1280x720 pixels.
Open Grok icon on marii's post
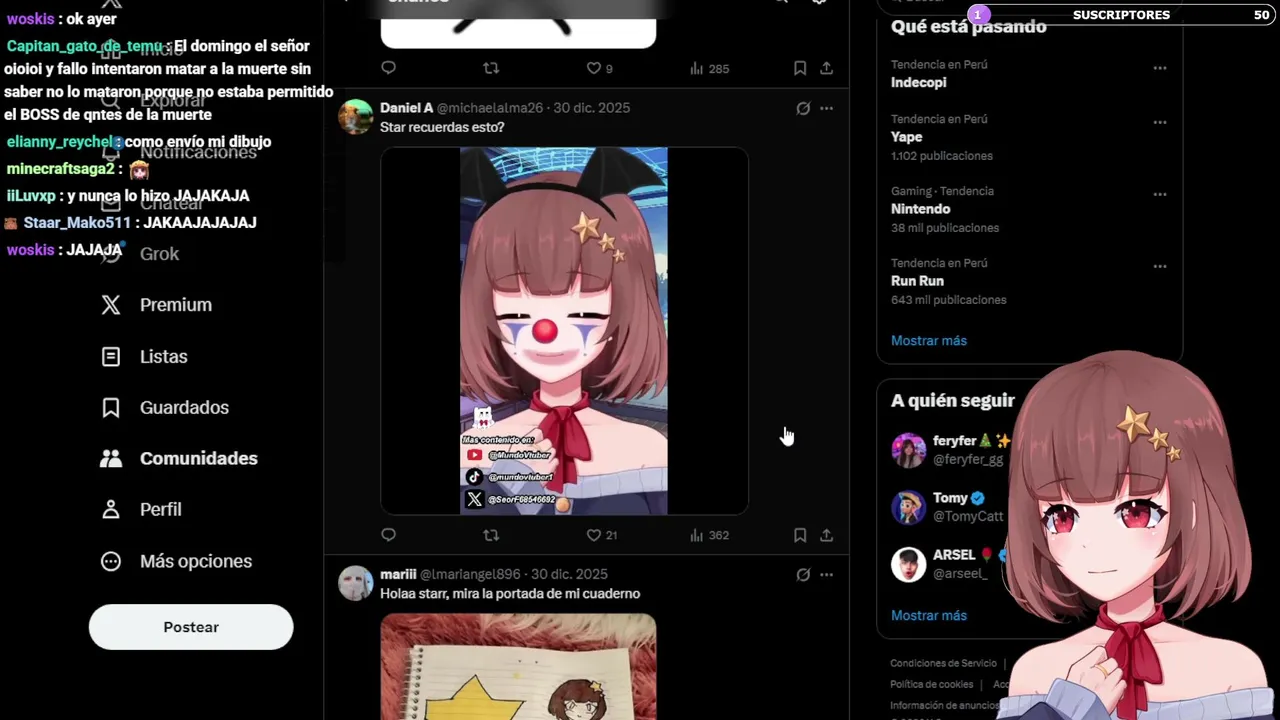(803, 574)
